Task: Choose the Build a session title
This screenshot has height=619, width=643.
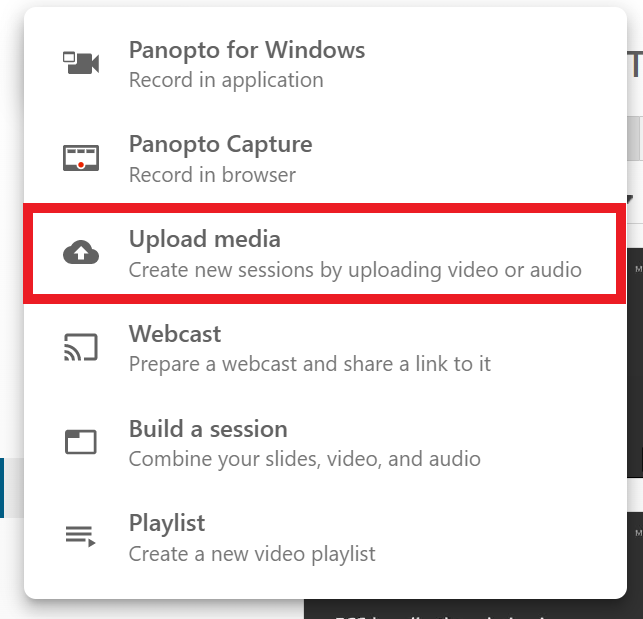Action: [x=208, y=429]
